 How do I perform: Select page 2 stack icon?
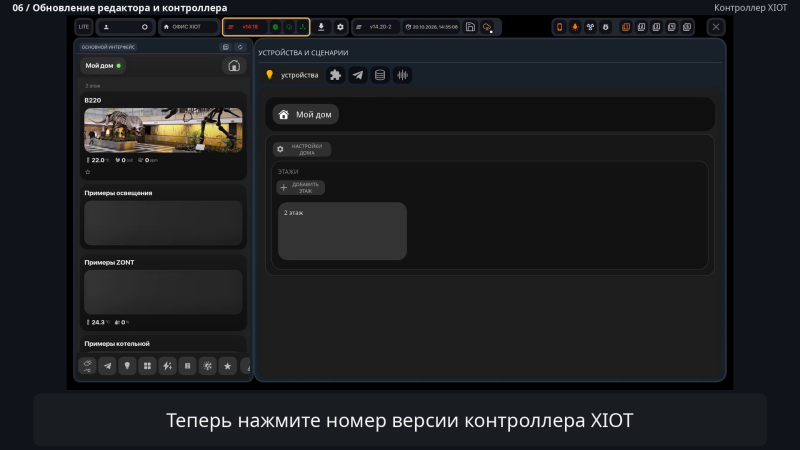641,27
